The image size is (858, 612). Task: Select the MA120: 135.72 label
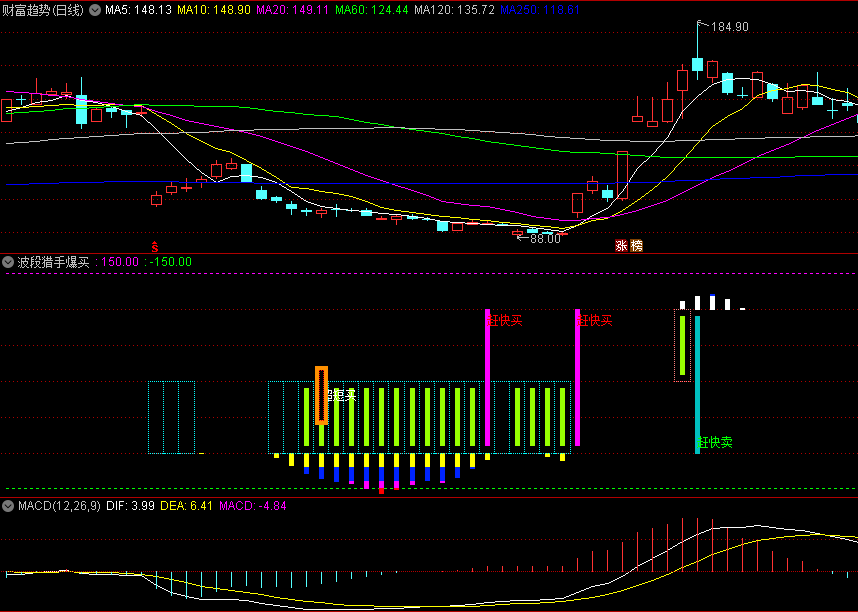pos(454,10)
